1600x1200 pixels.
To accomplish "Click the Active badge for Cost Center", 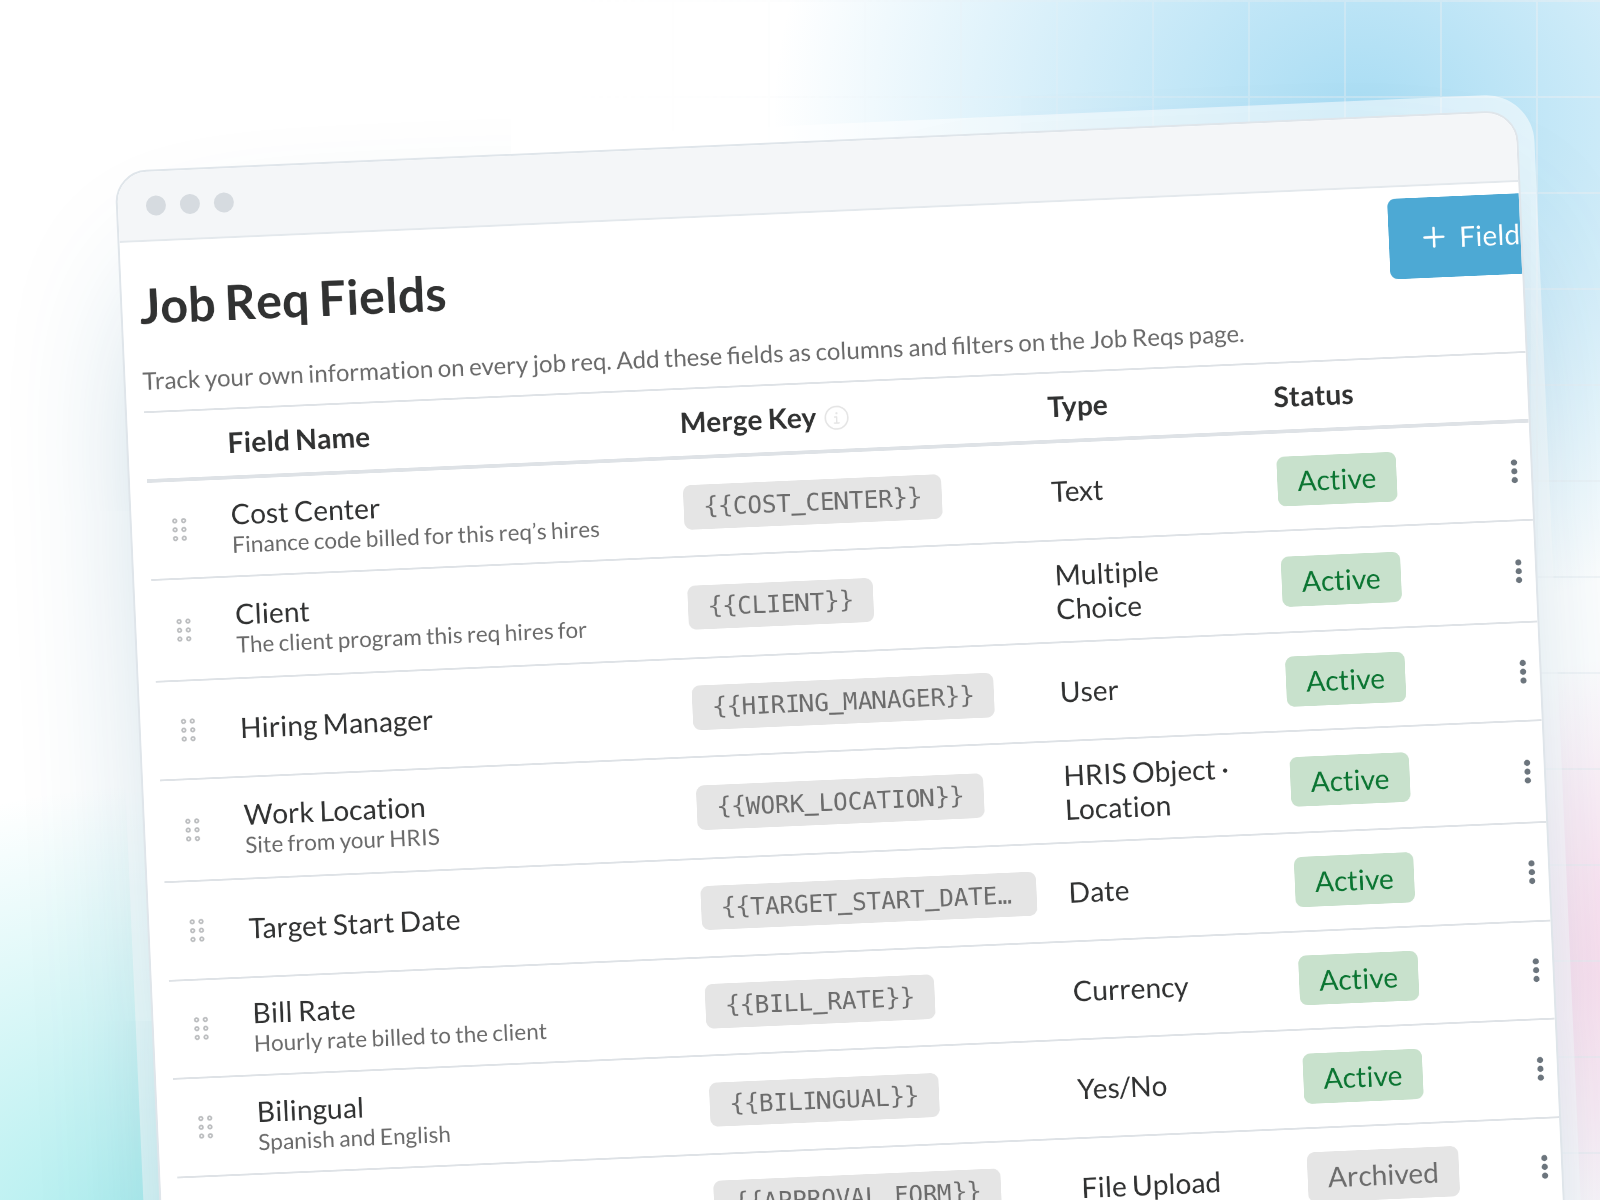I will [x=1337, y=480].
